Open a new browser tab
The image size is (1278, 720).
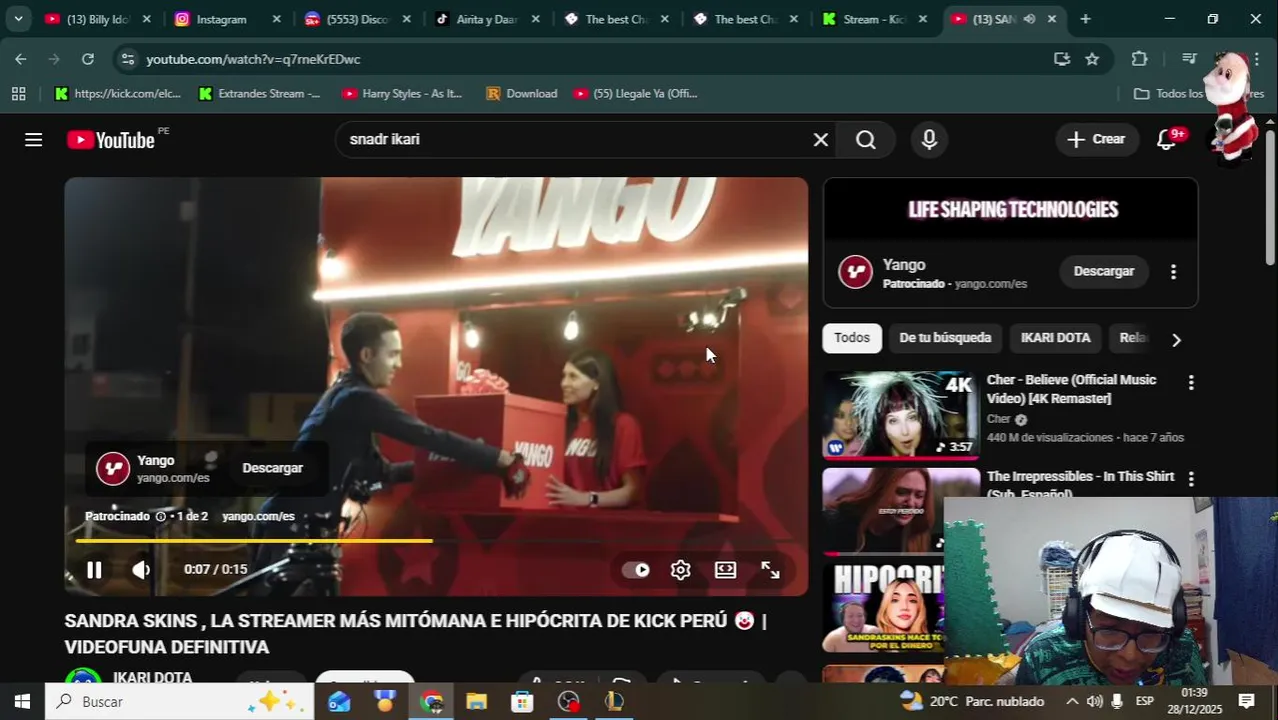pyautogui.click(x=1085, y=19)
